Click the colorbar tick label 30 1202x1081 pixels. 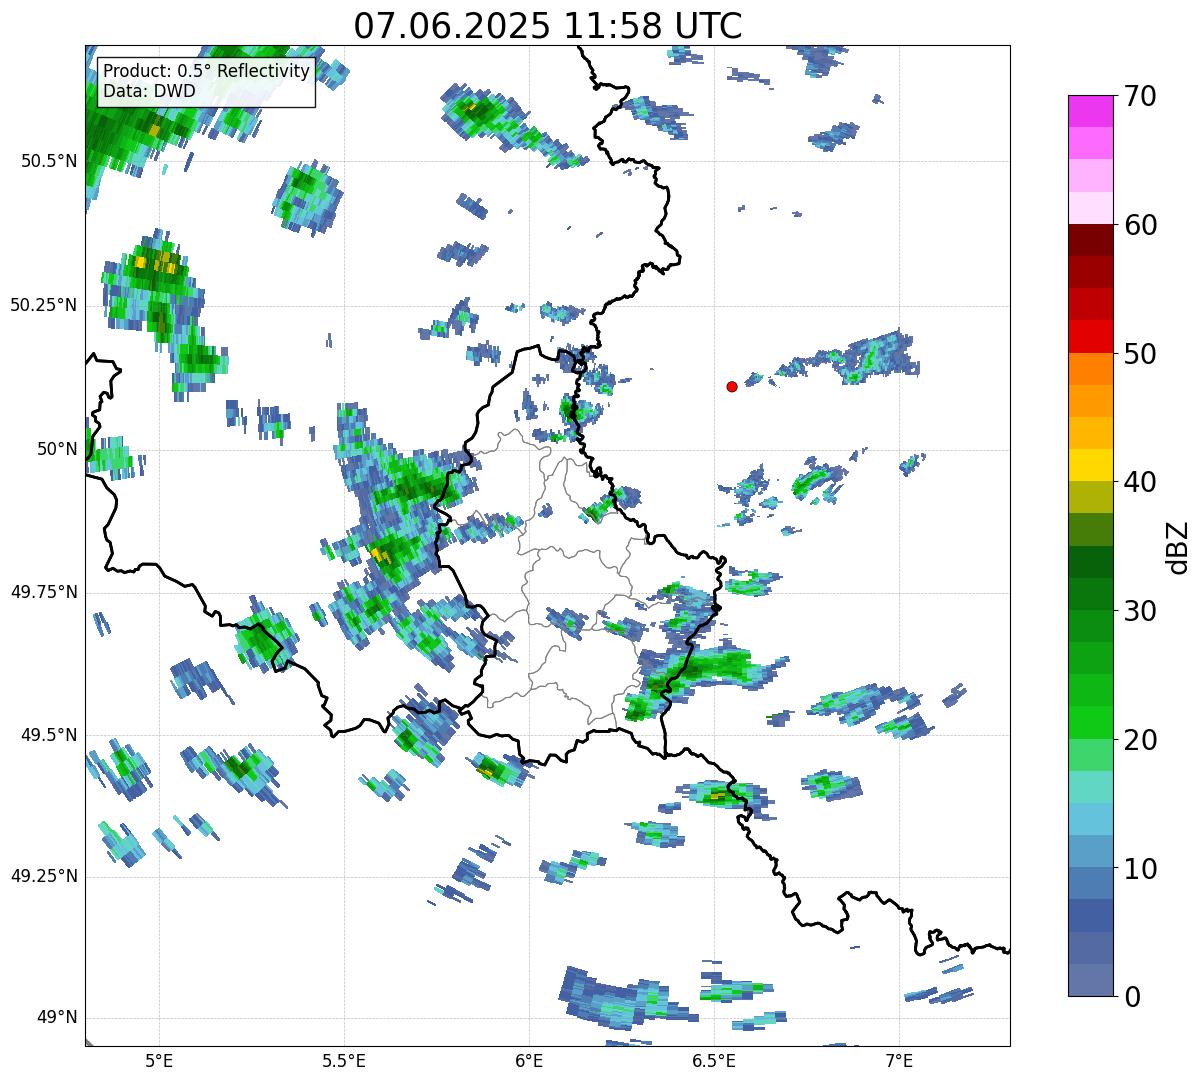1139,611
